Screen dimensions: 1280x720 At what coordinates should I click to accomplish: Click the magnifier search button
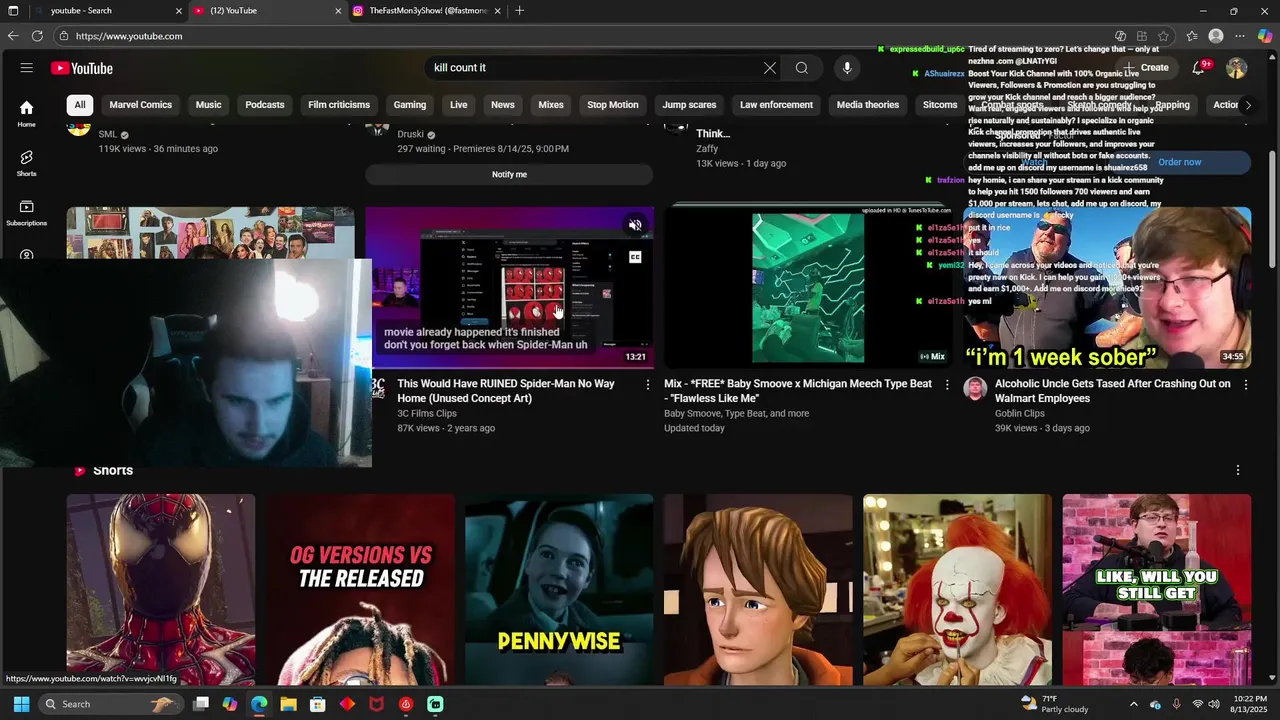(801, 68)
